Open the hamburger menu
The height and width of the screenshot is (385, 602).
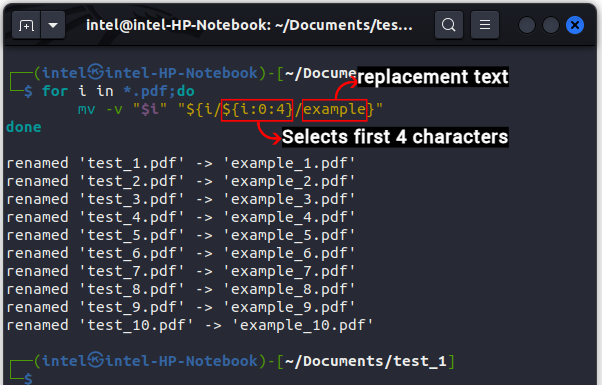click(485, 25)
